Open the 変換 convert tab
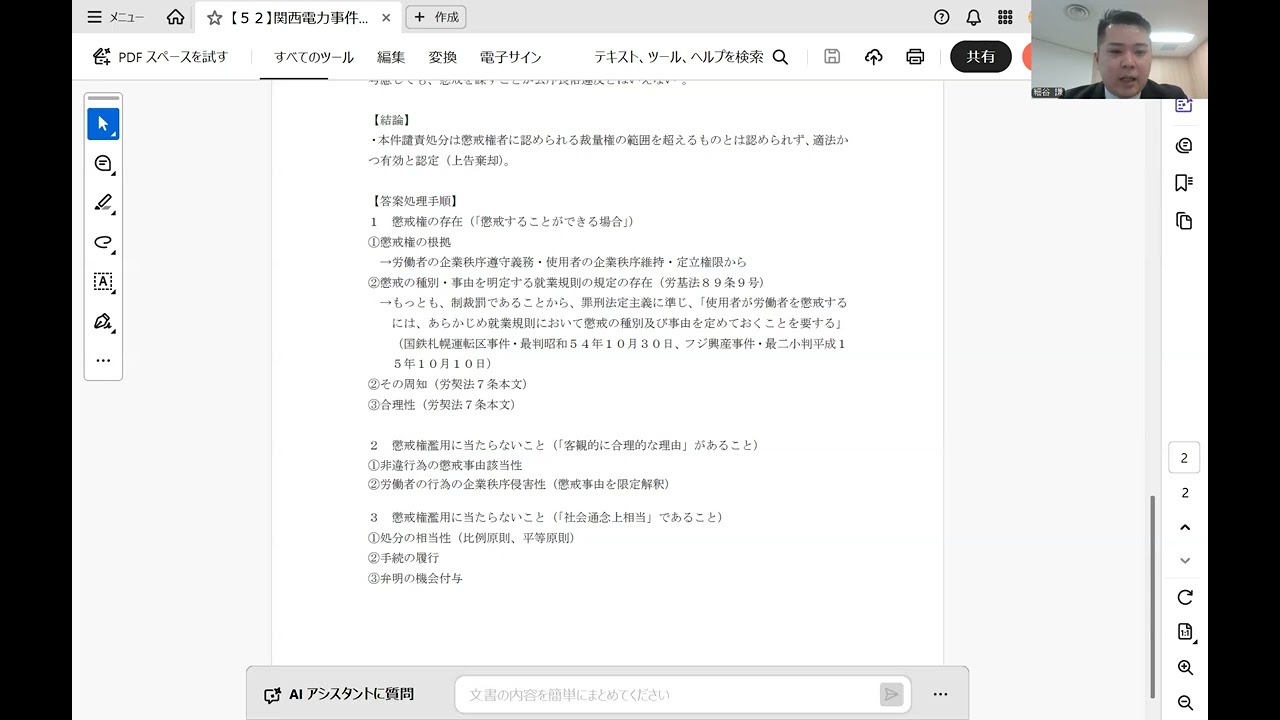This screenshot has width=1280, height=720. click(x=443, y=57)
